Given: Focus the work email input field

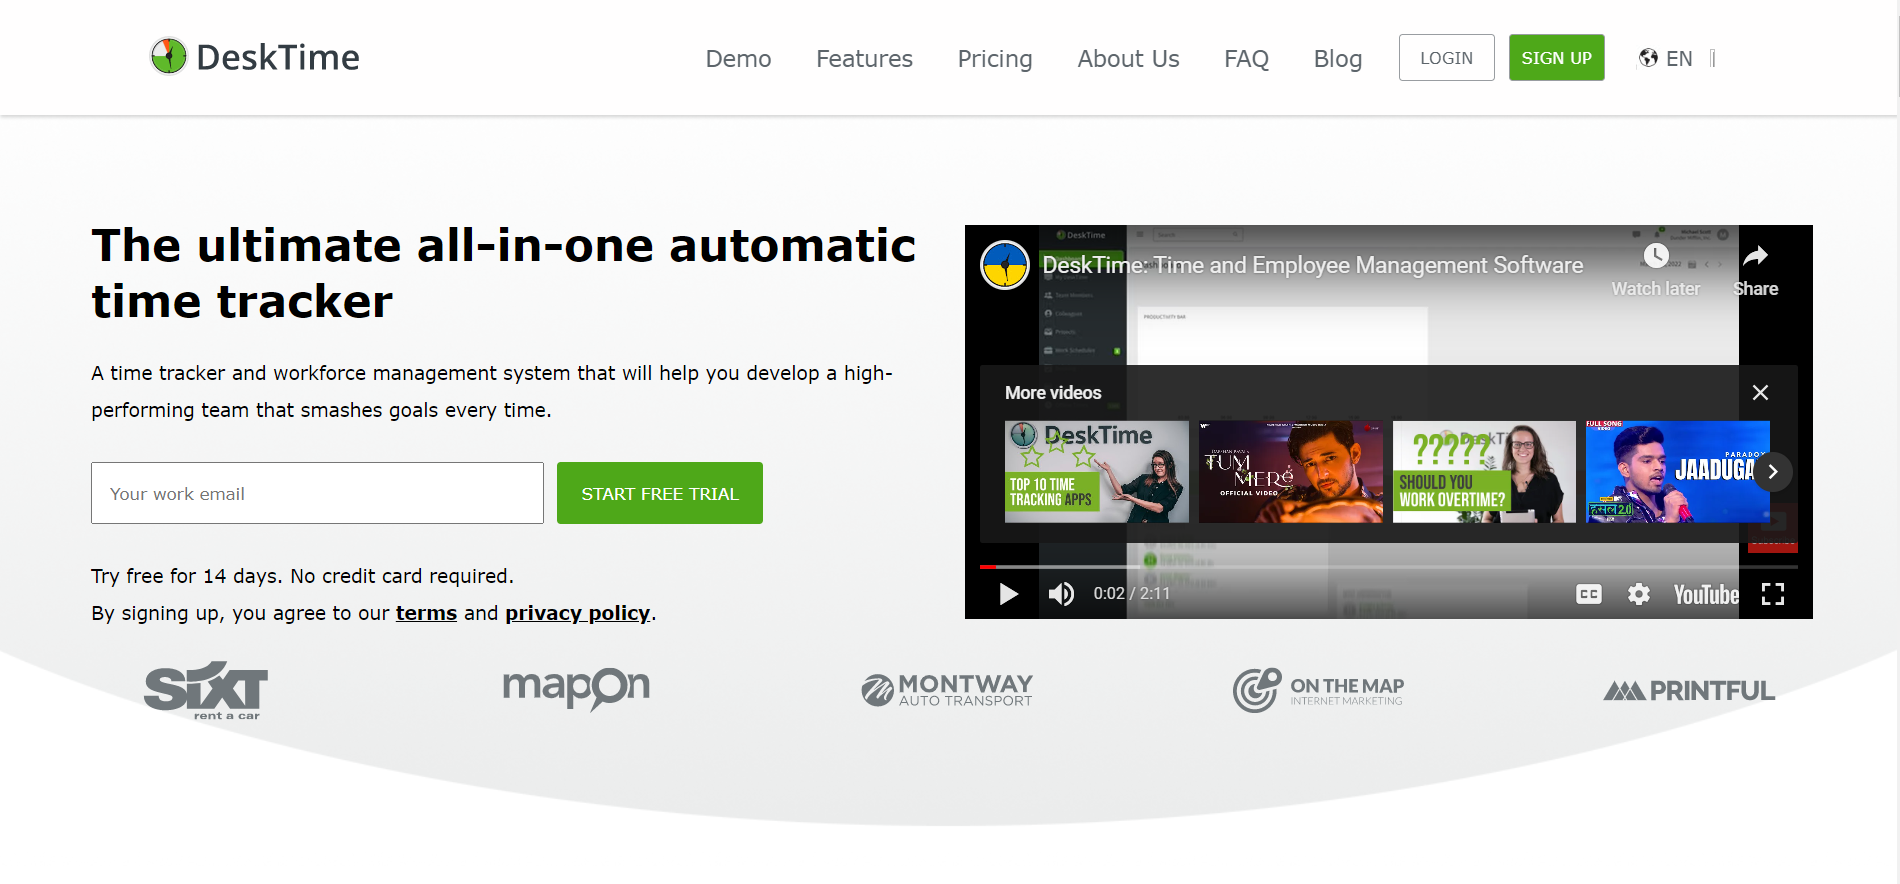Looking at the screenshot, I should [x=317, y=493].
